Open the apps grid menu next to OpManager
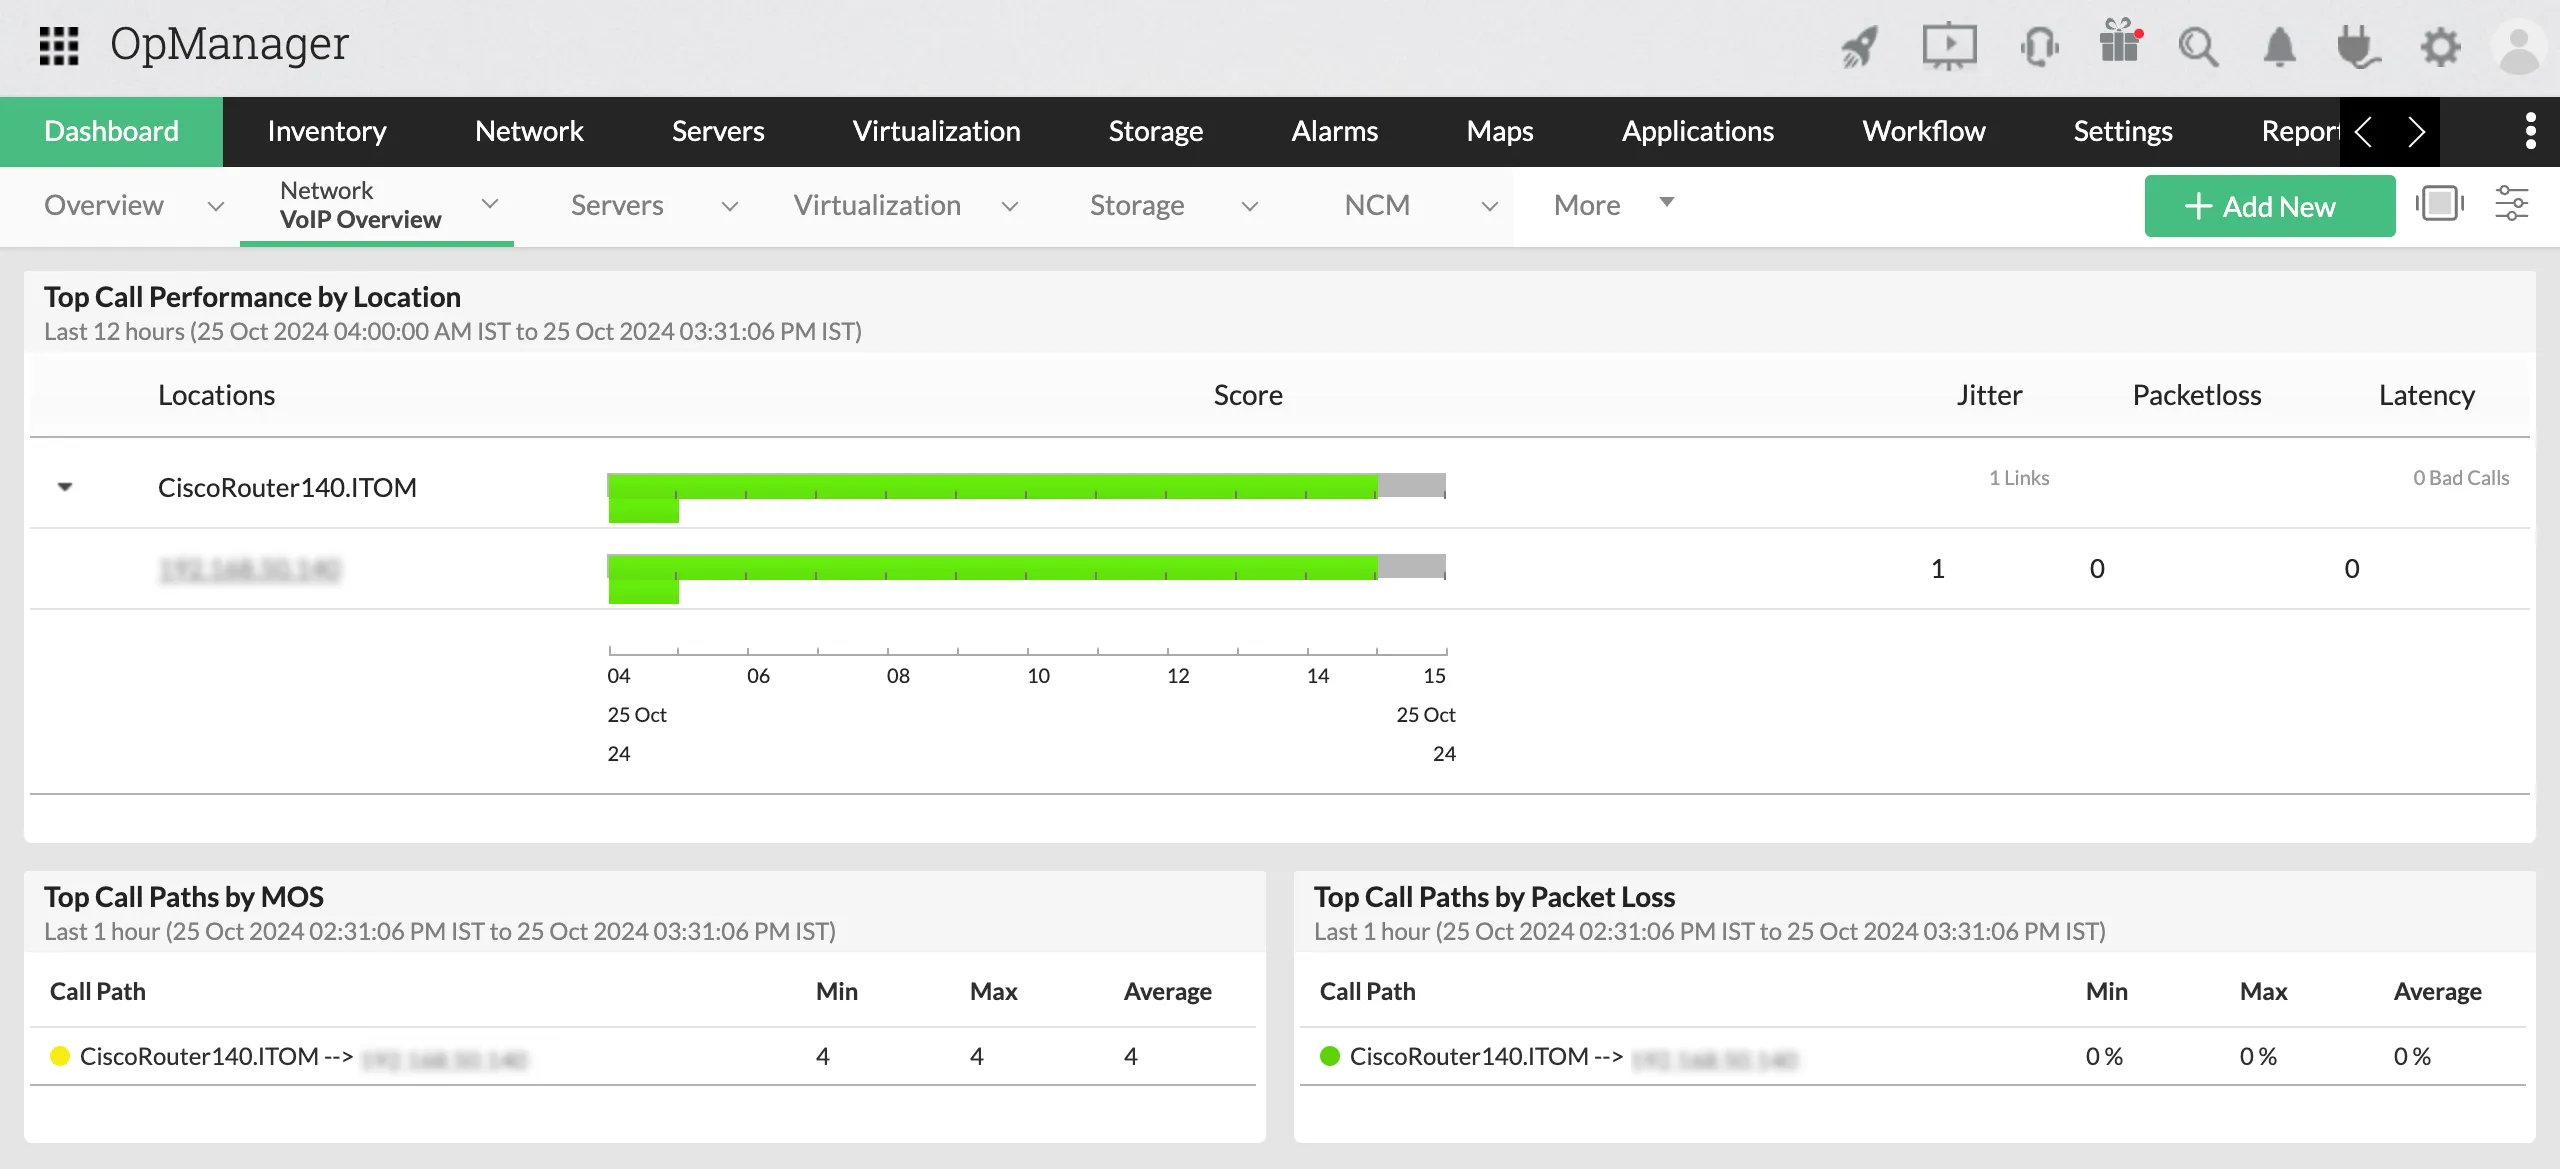 pyautogui.click(x=59, y=46)
